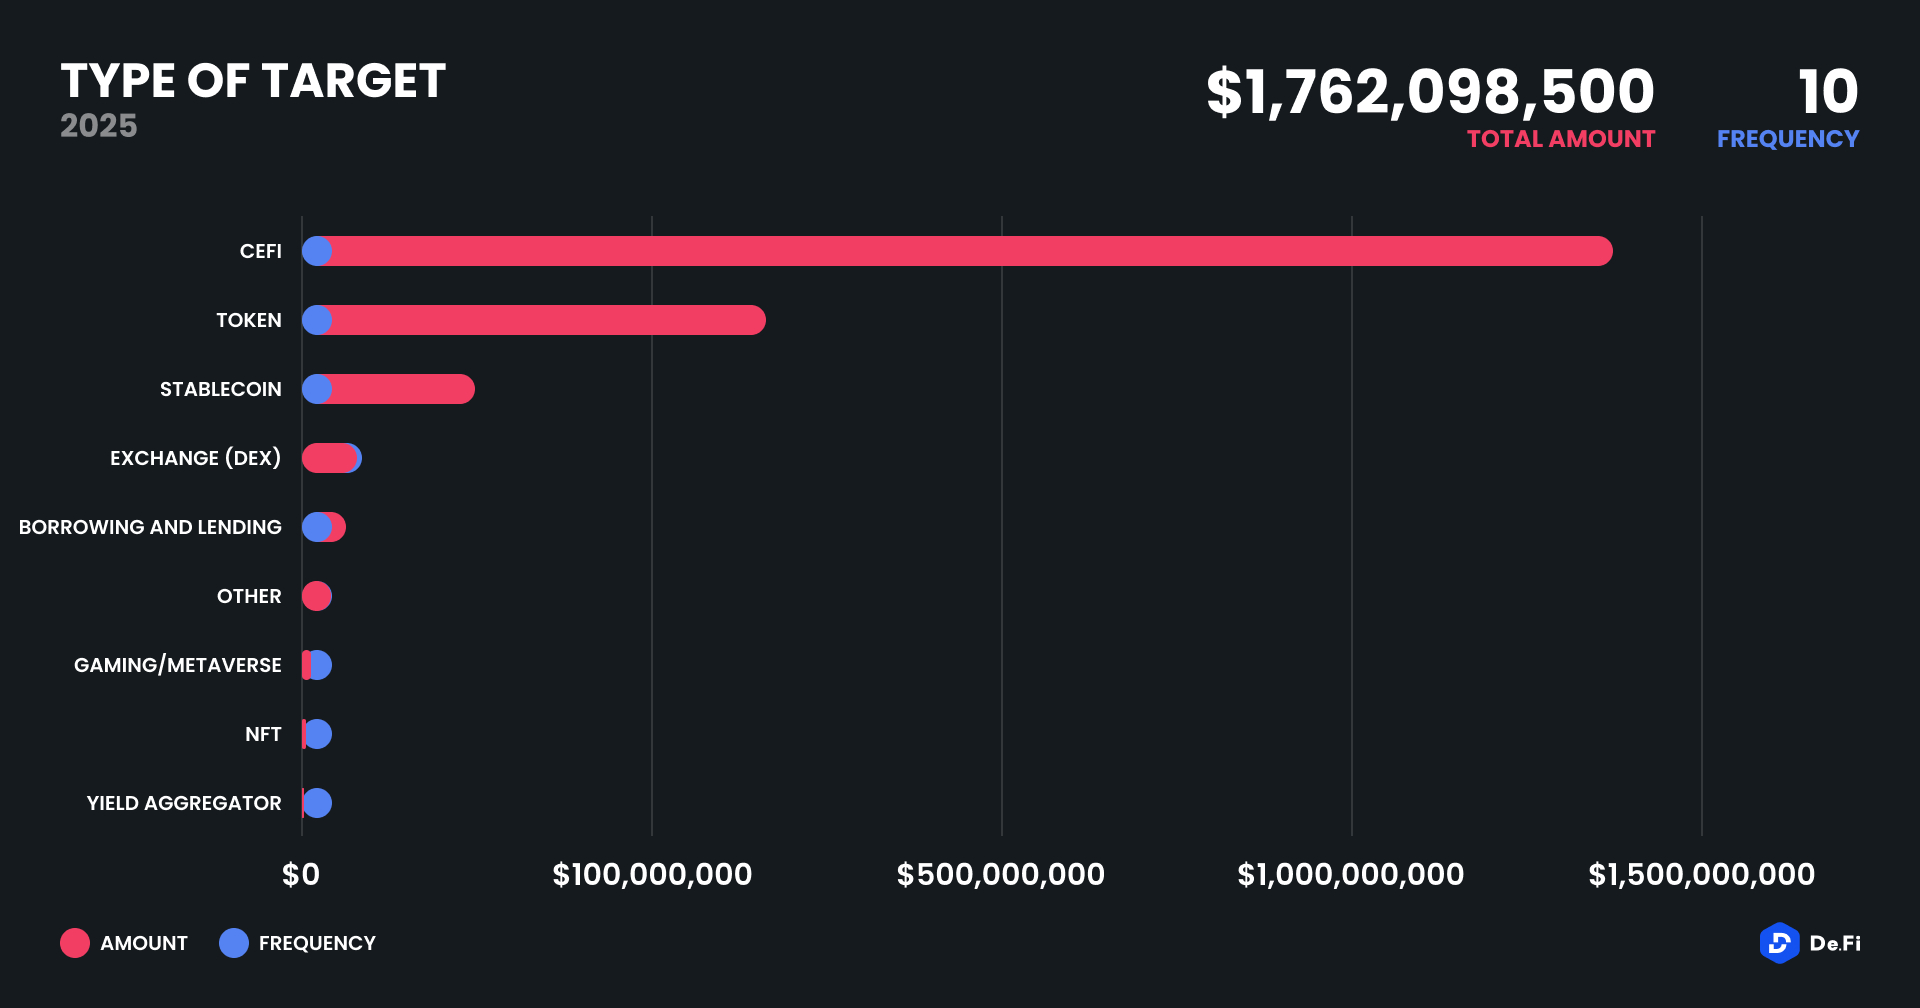Click the De.Fi logo icon

click(1779, 943)
